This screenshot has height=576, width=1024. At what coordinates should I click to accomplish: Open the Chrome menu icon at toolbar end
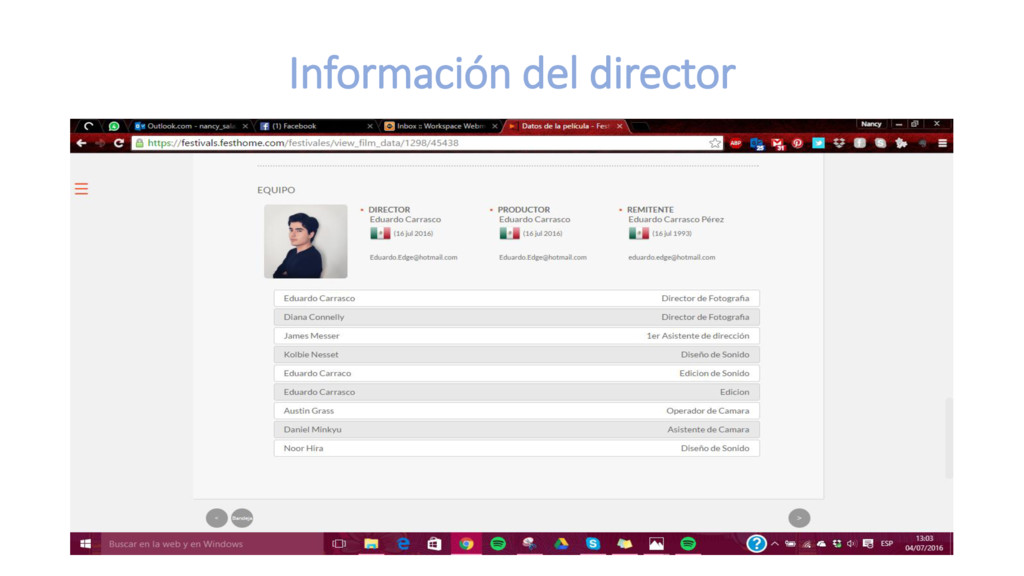tap(940, 143)
